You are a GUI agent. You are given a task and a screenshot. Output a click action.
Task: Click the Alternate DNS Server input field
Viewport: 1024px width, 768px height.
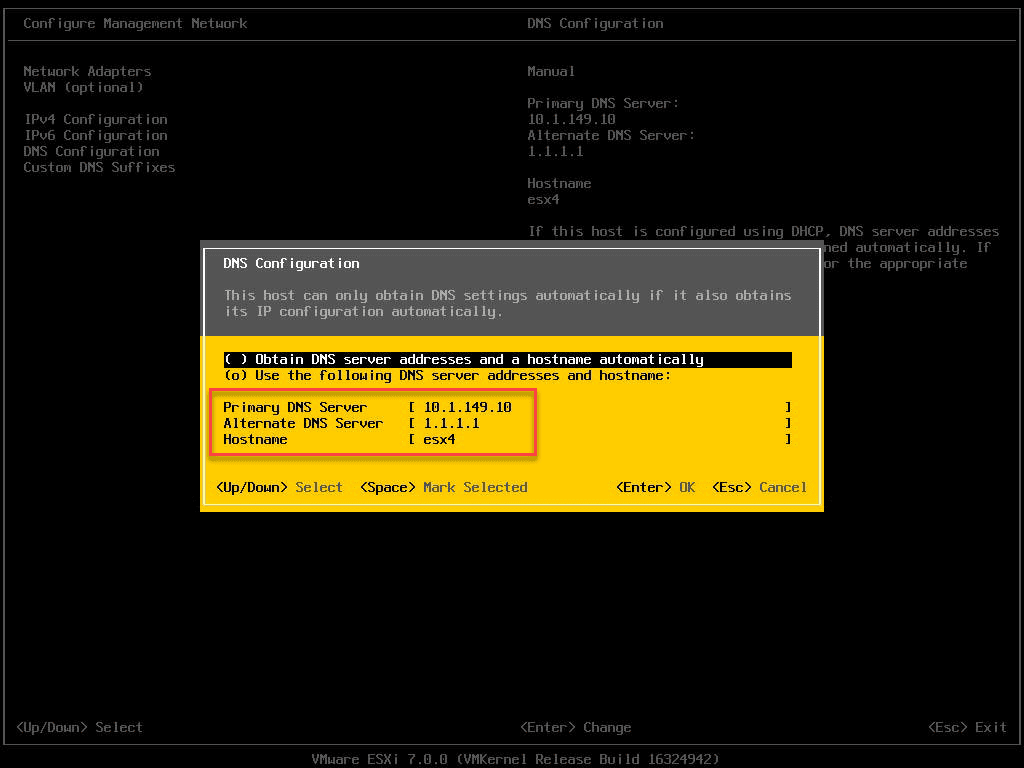[600, 424]
